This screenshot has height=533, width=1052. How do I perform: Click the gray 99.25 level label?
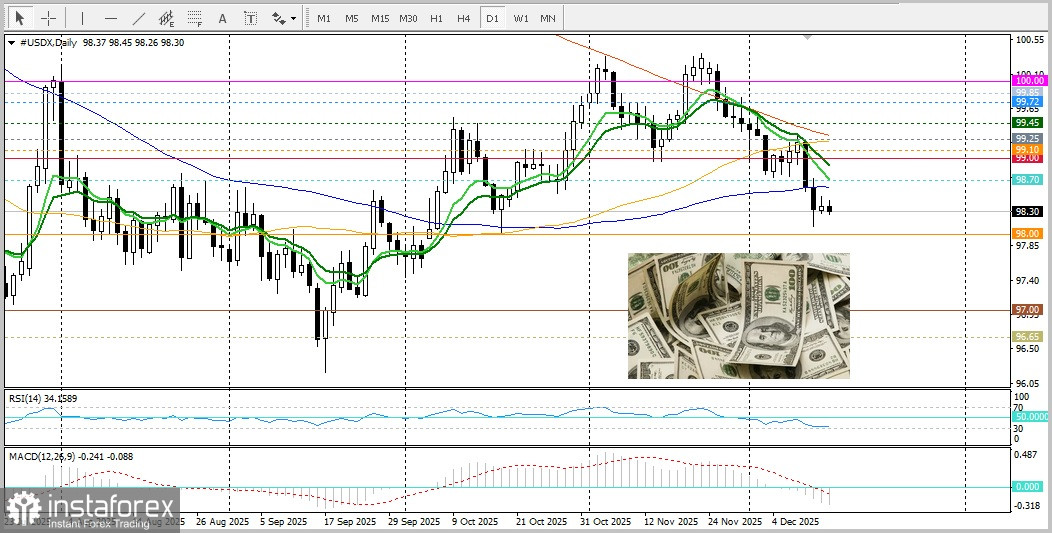click(1027, 138)
